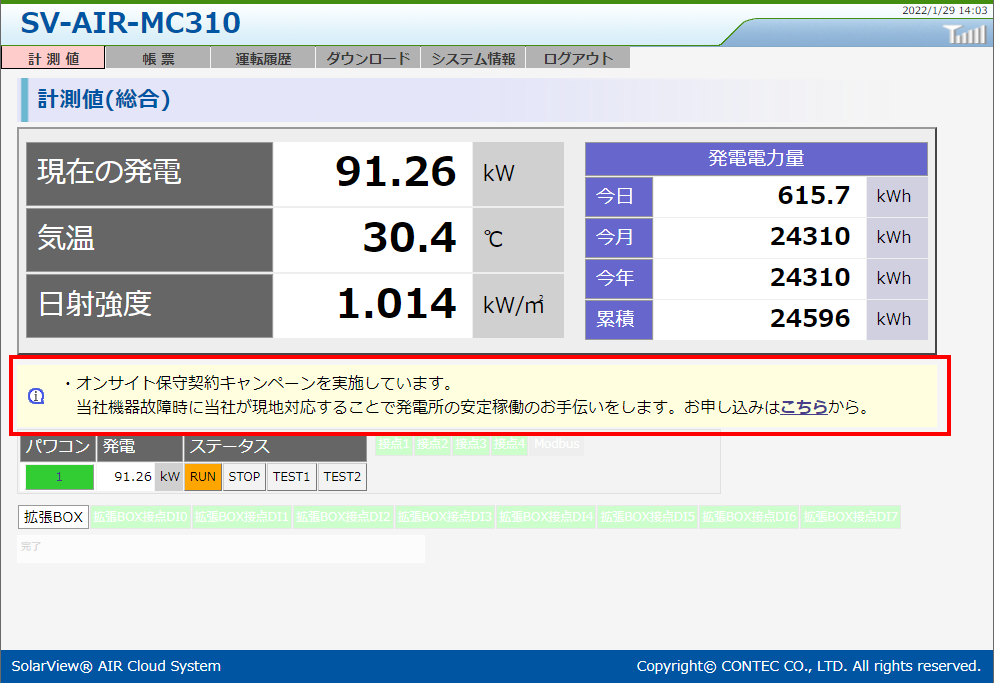This screenshot has height=683, width=994.
Task: Open the 運転履歴 tab
Action: [263, 59]
